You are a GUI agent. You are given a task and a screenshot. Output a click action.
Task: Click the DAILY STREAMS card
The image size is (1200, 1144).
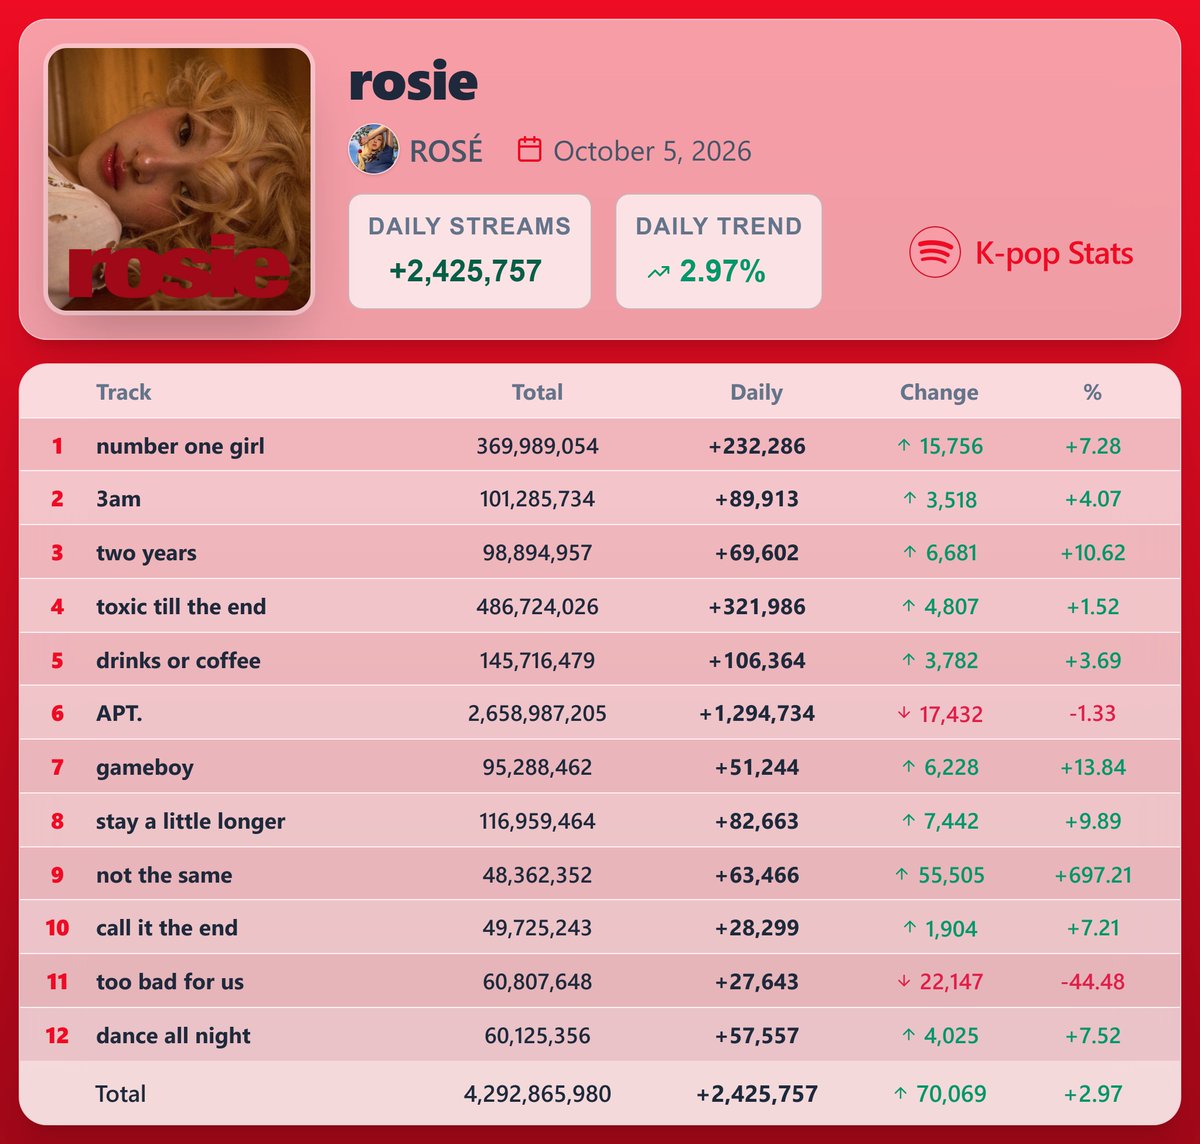(x=470, y=251)
